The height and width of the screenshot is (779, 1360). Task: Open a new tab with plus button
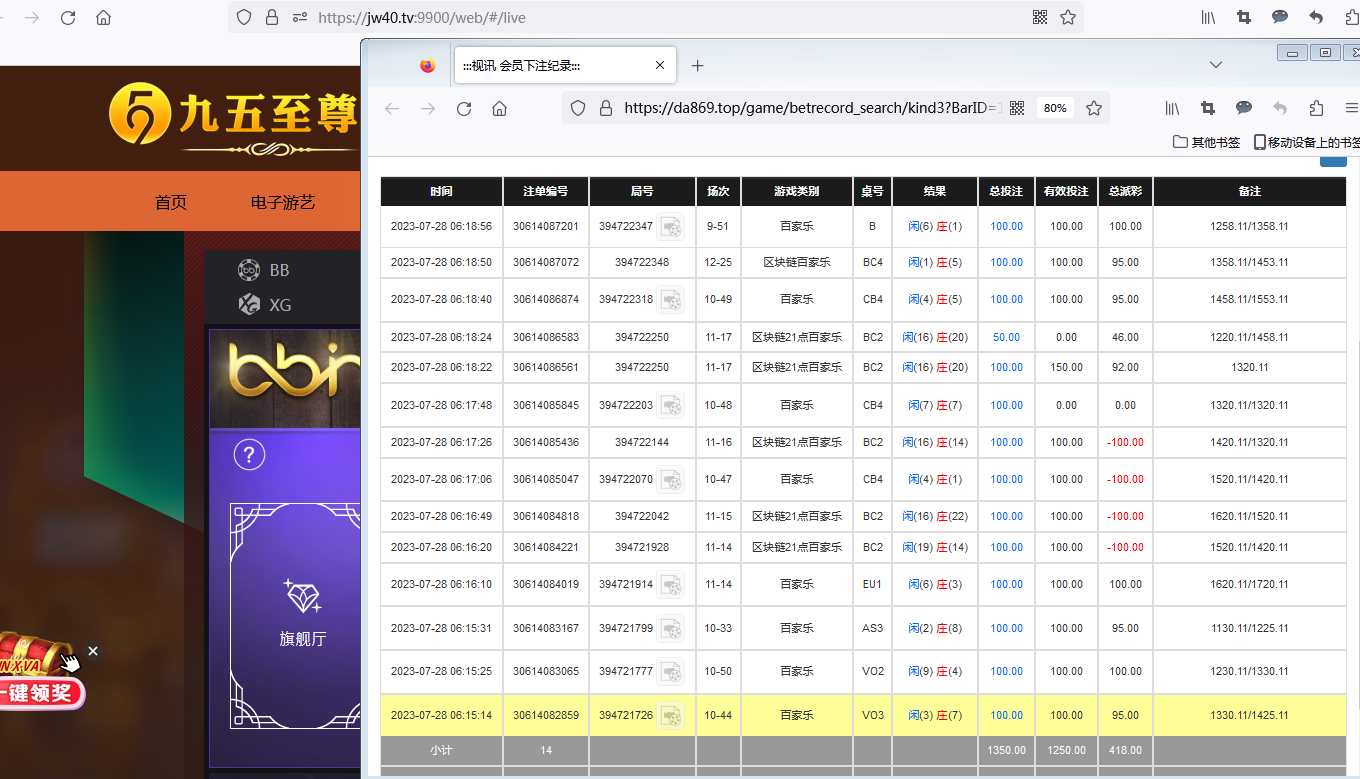[x=698, y=65]
